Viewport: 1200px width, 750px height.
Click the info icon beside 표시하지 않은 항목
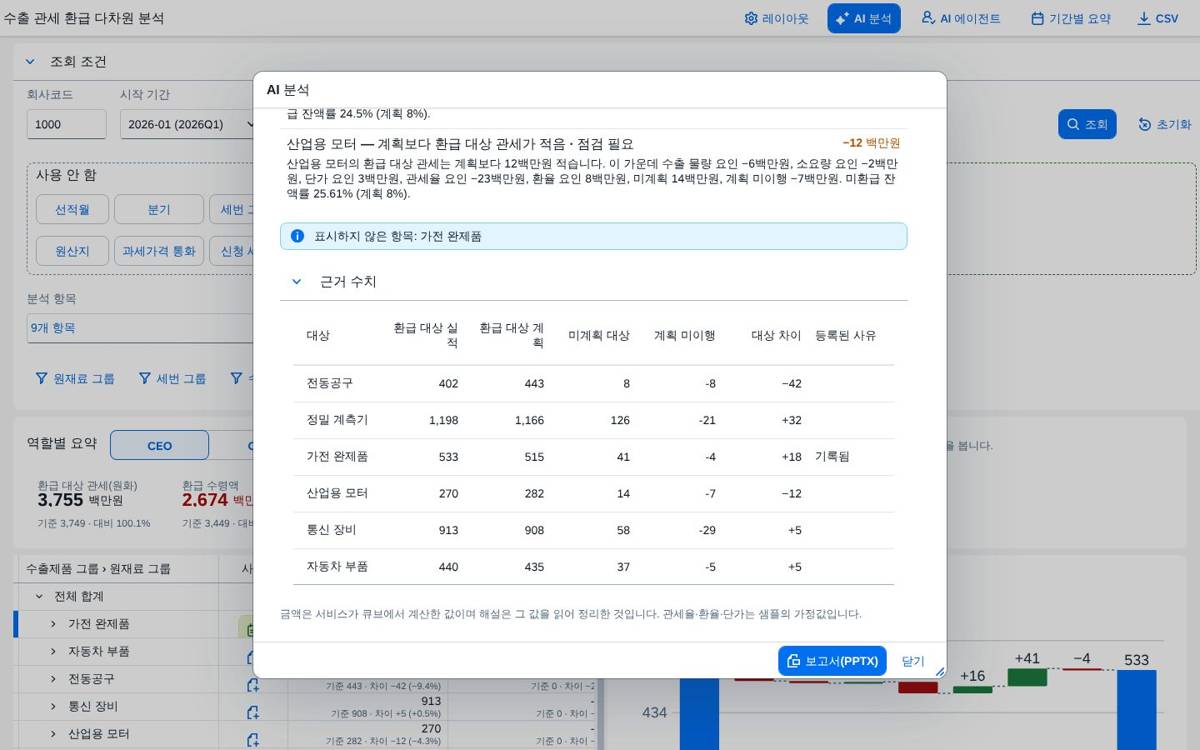coord(297,236)
